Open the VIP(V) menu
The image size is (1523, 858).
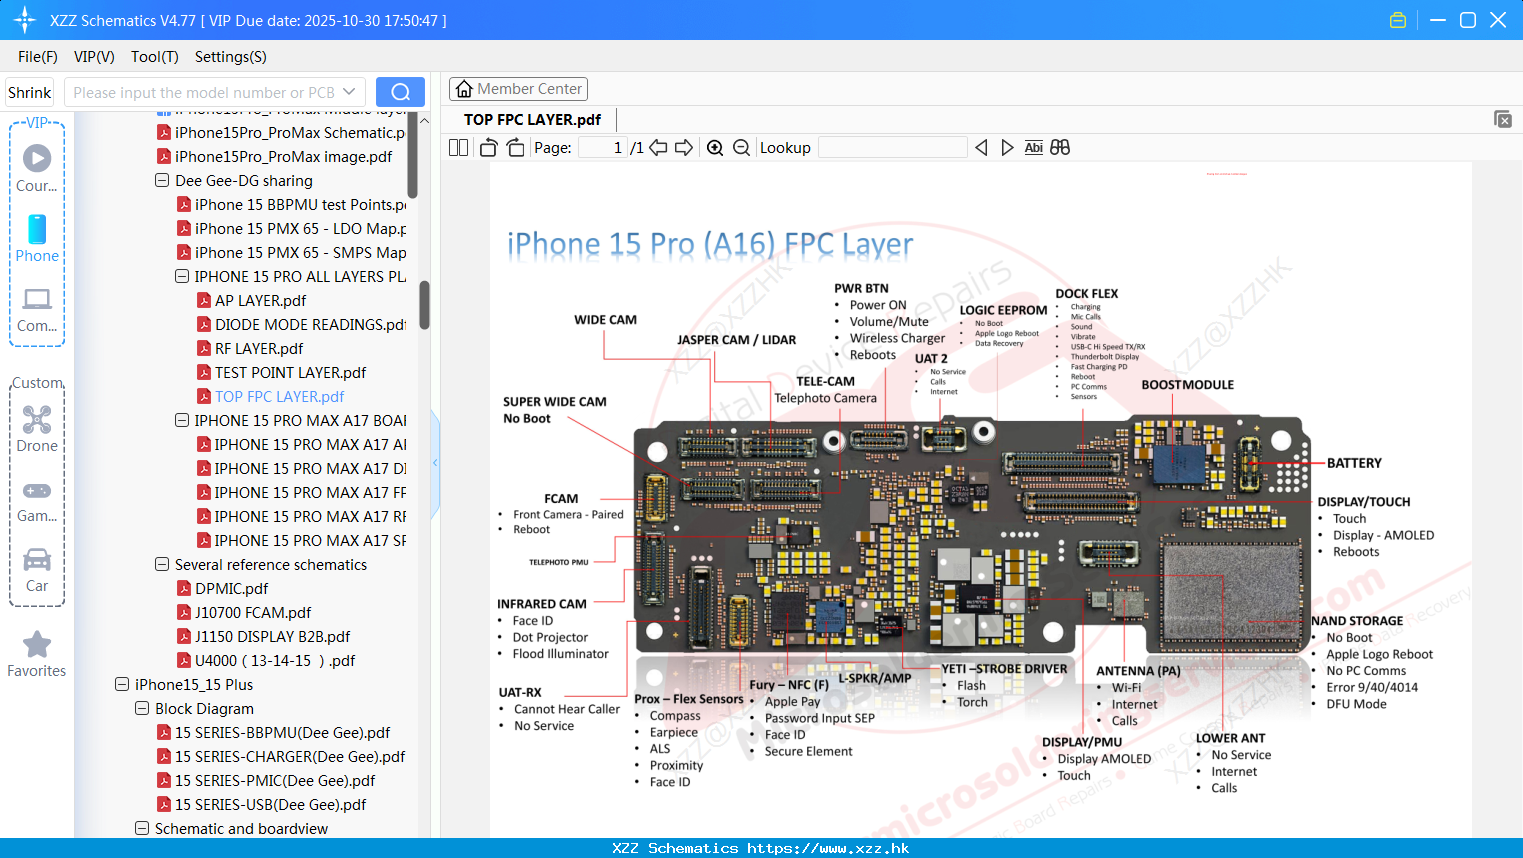(x=94, y=57)
